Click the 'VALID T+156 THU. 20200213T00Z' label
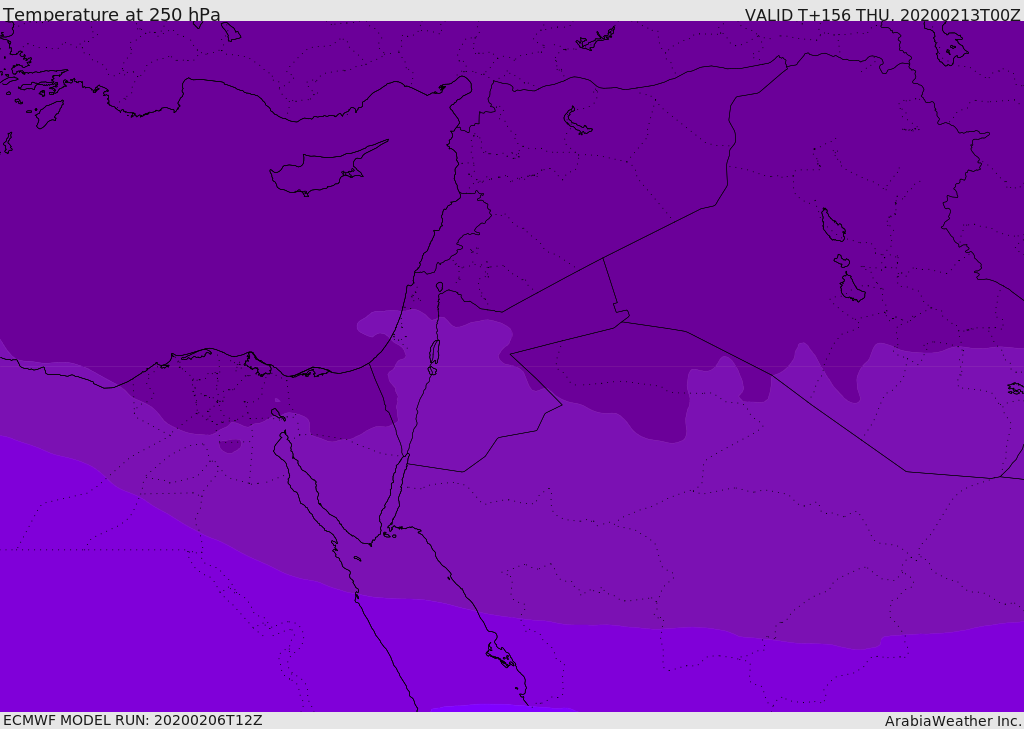 click(882, 15)
